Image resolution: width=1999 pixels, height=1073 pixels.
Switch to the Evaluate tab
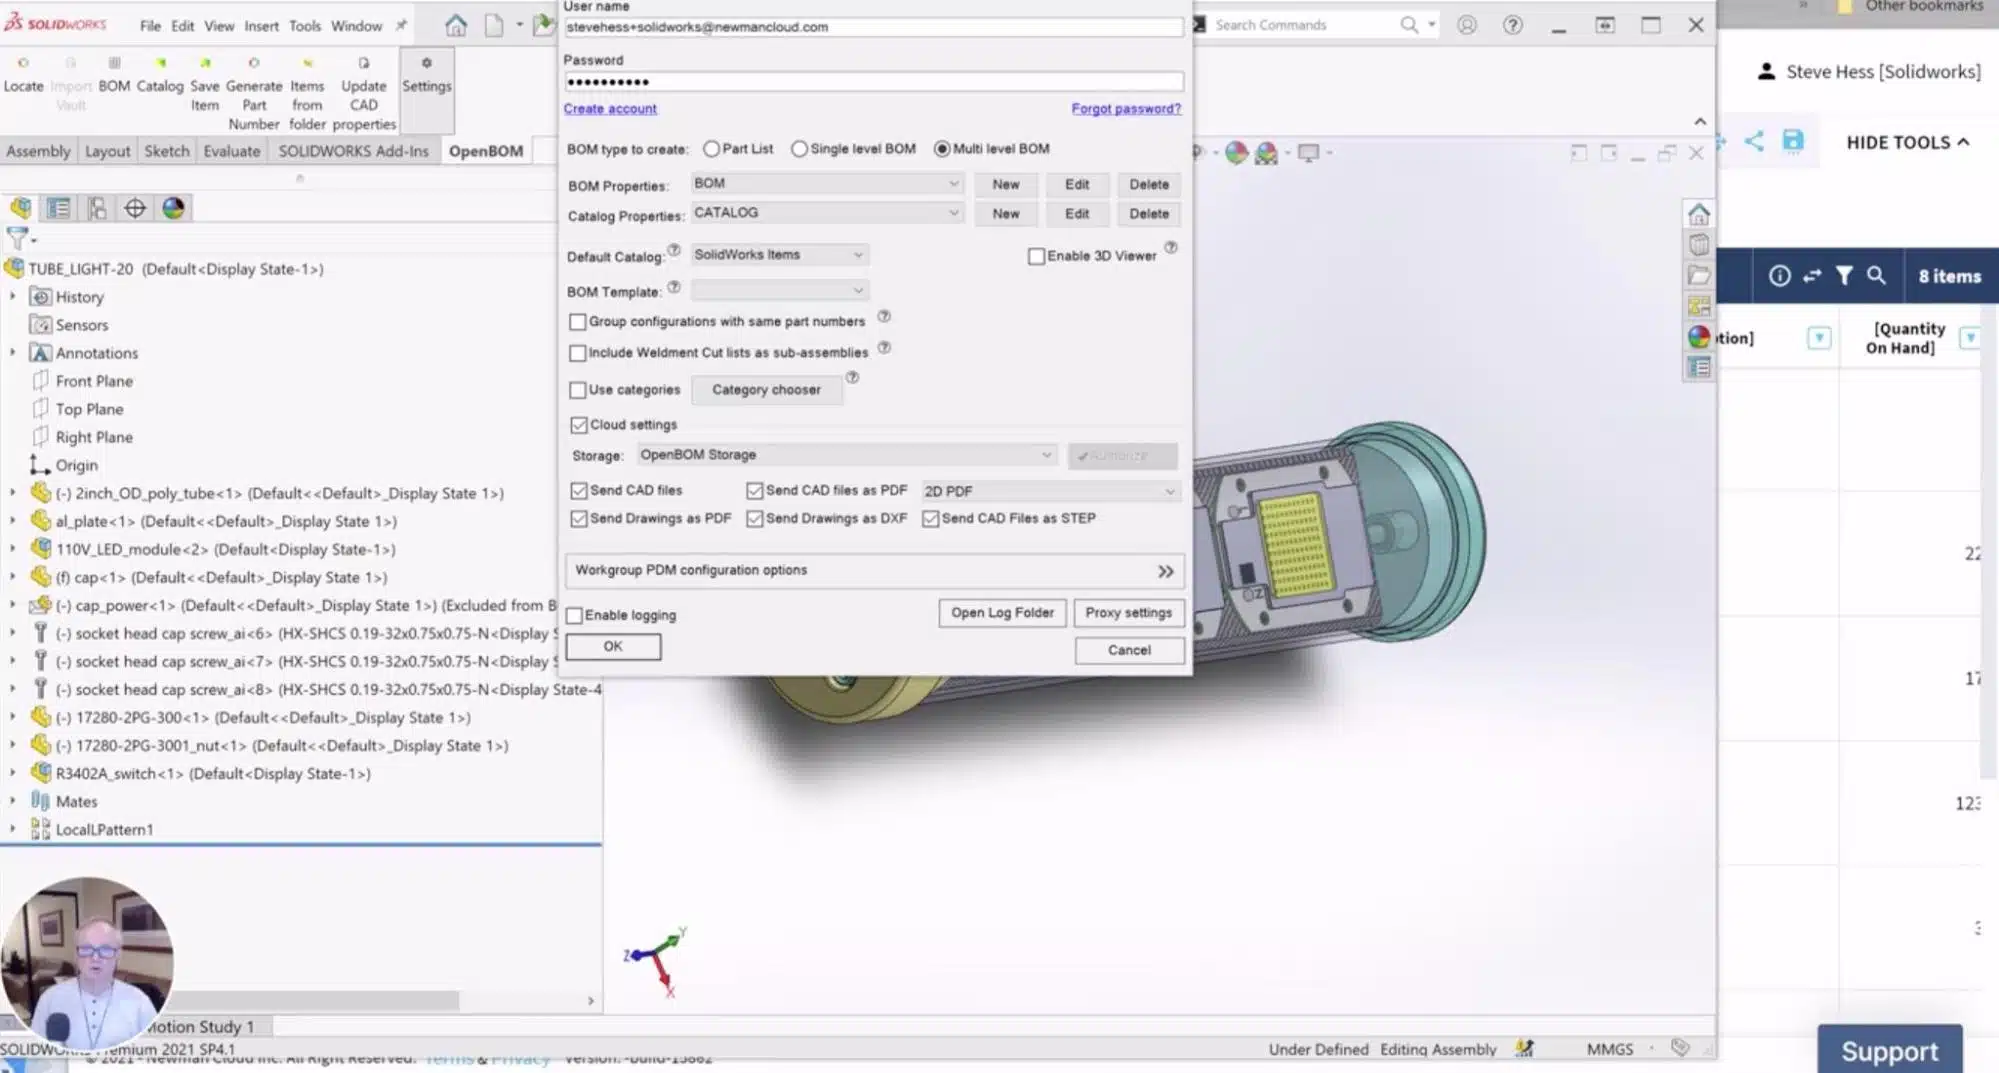click(232, 151)
